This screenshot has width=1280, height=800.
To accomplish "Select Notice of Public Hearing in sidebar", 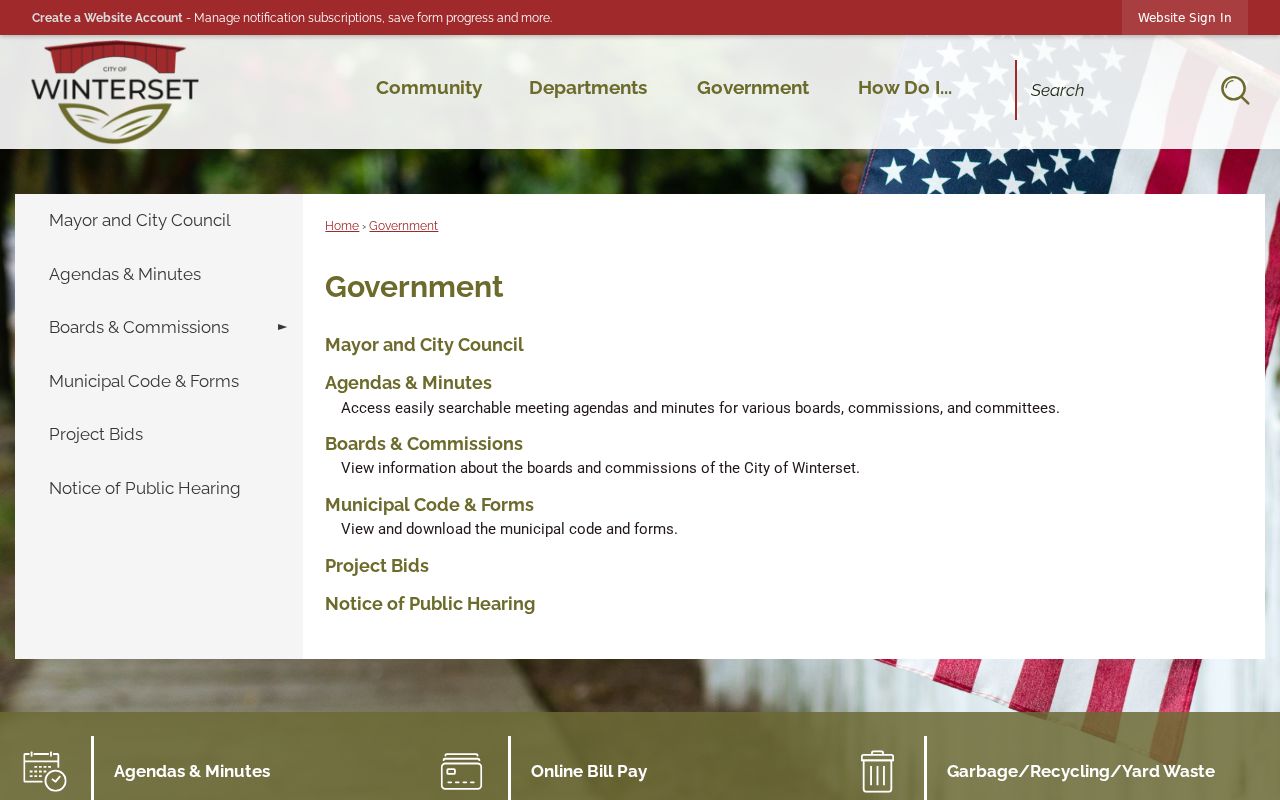I will pos(159,488).
